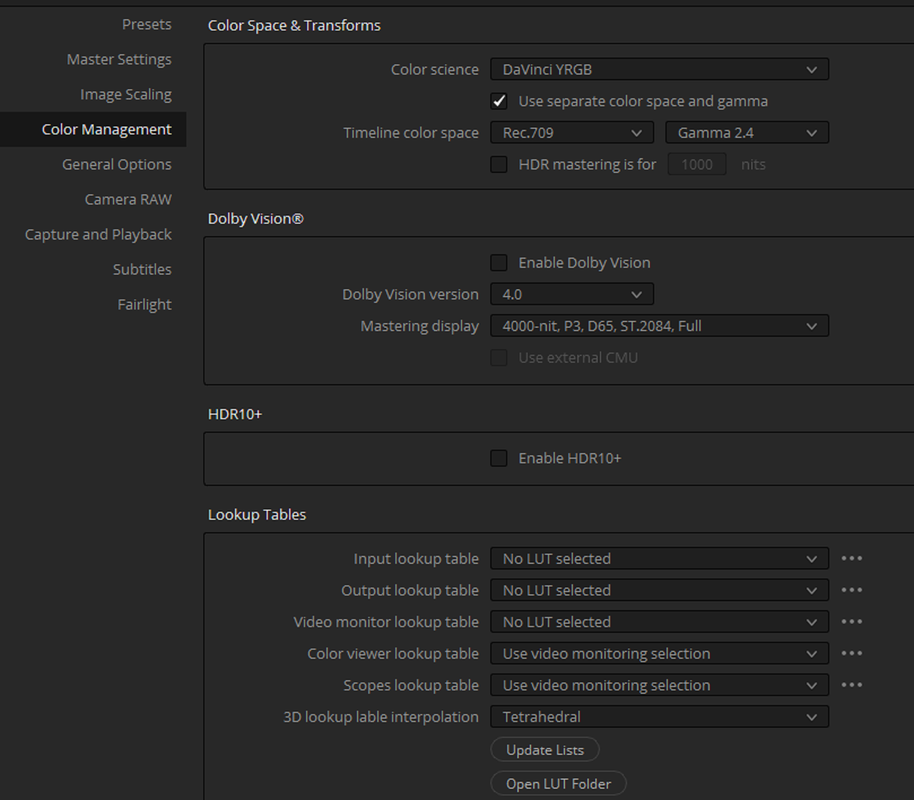Click the Use external CMU checkbox
The width and height of the screenshot is (914, 800).
pos(499,357)
